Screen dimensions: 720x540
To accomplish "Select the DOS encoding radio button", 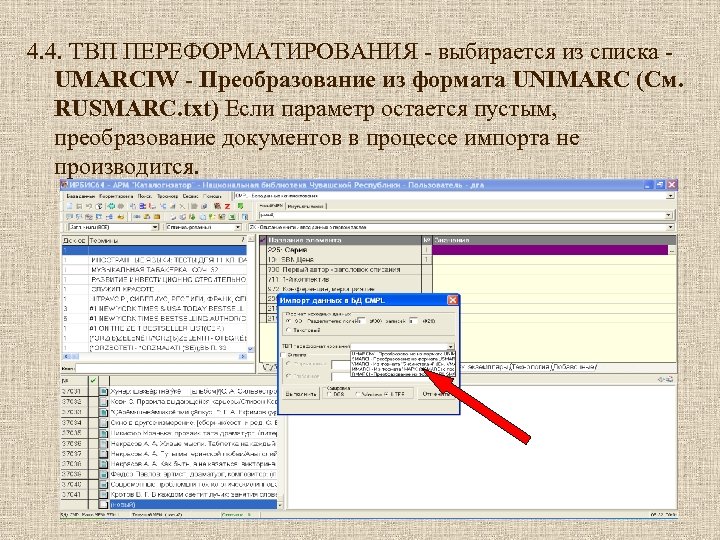I will pyautogui.click(x=330, y=394).
